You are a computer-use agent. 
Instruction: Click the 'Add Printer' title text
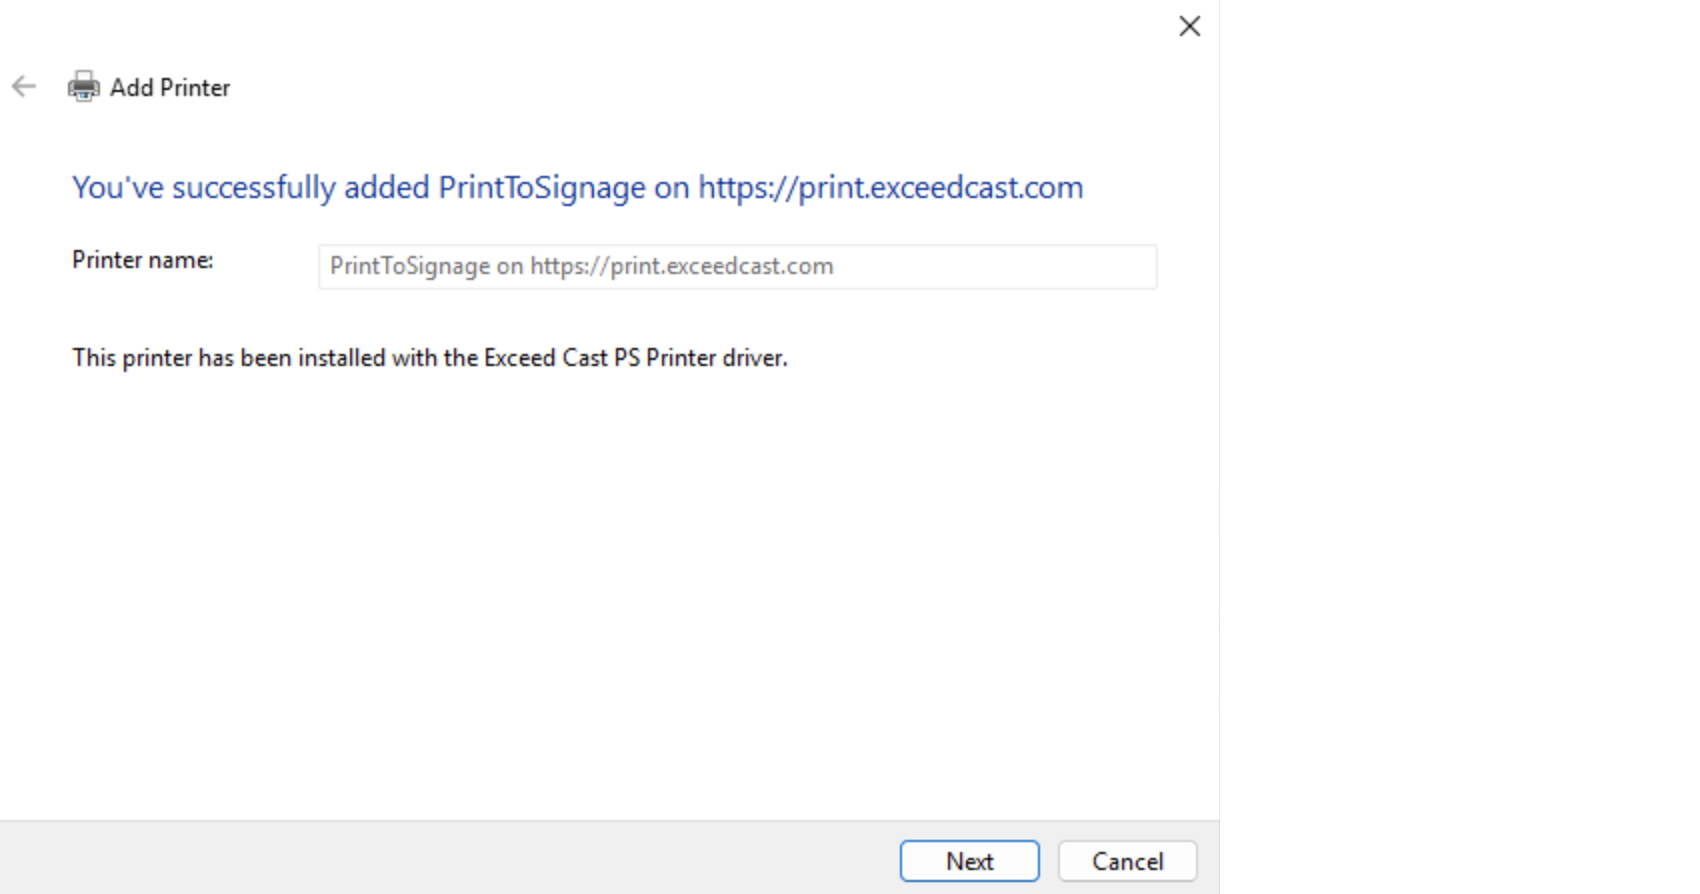(x=170, y=87)
